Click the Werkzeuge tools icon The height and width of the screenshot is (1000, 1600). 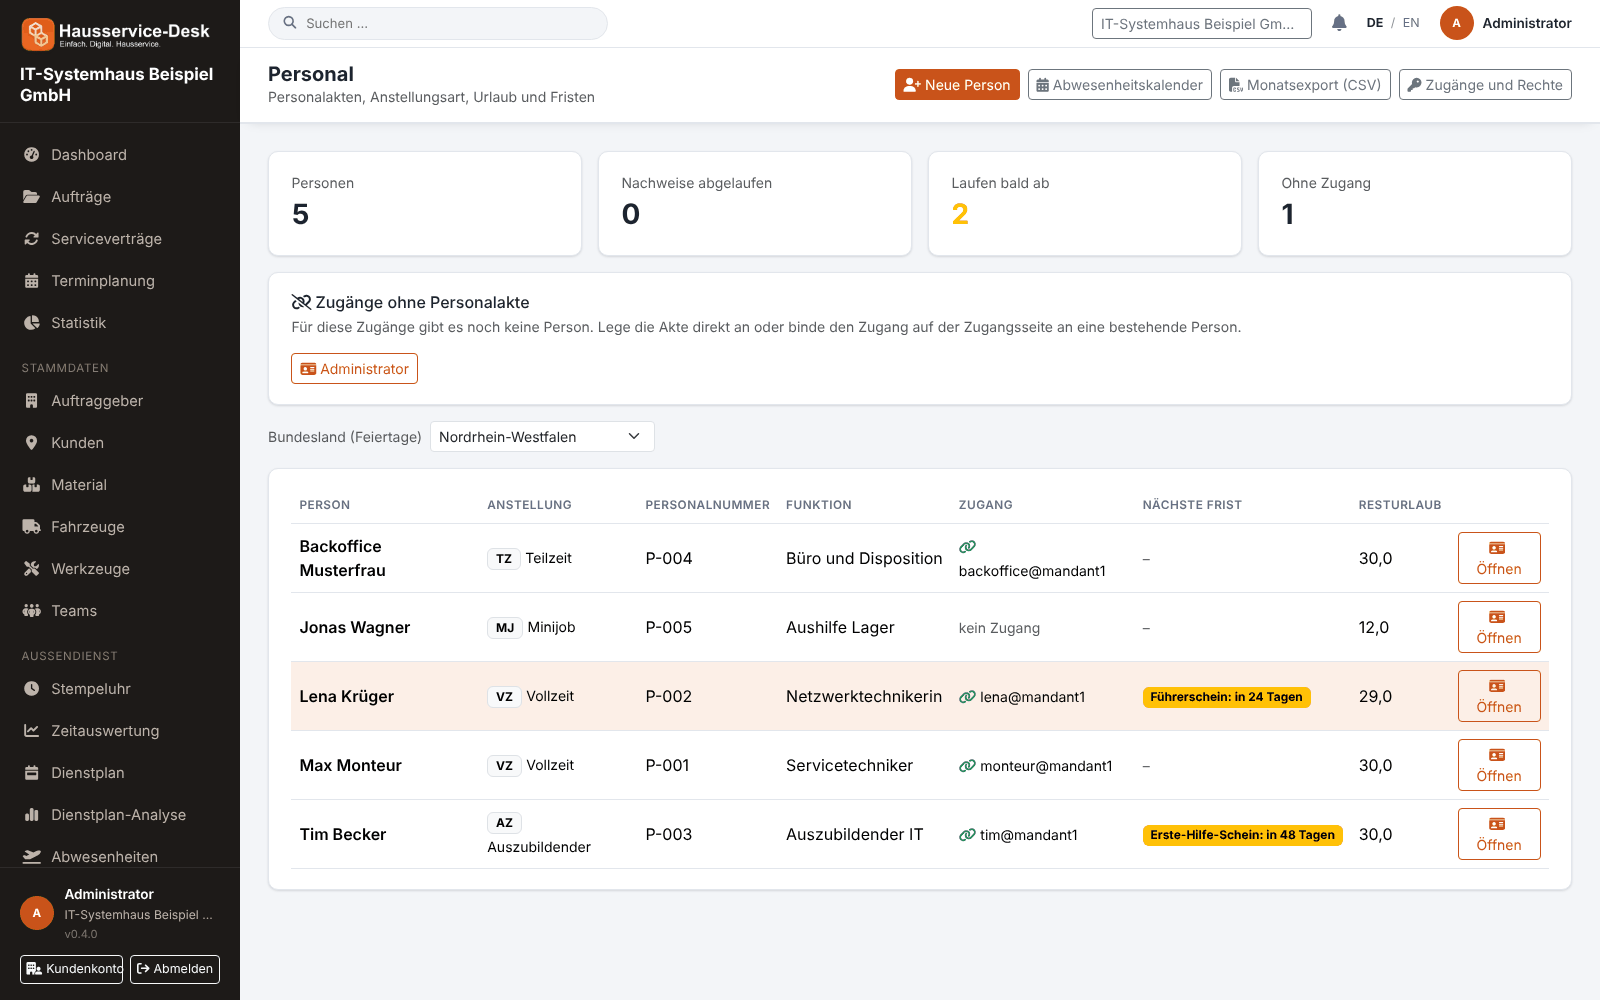(x=32, y=569)
